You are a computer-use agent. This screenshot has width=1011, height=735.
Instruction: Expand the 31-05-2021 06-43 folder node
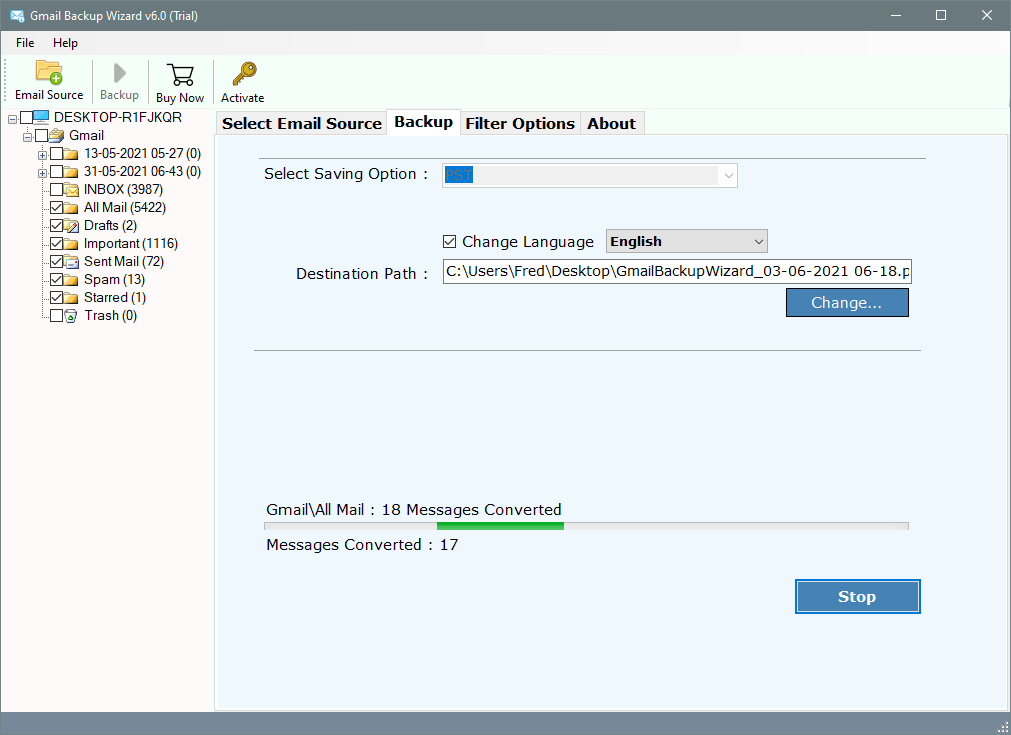coord(43,173)
